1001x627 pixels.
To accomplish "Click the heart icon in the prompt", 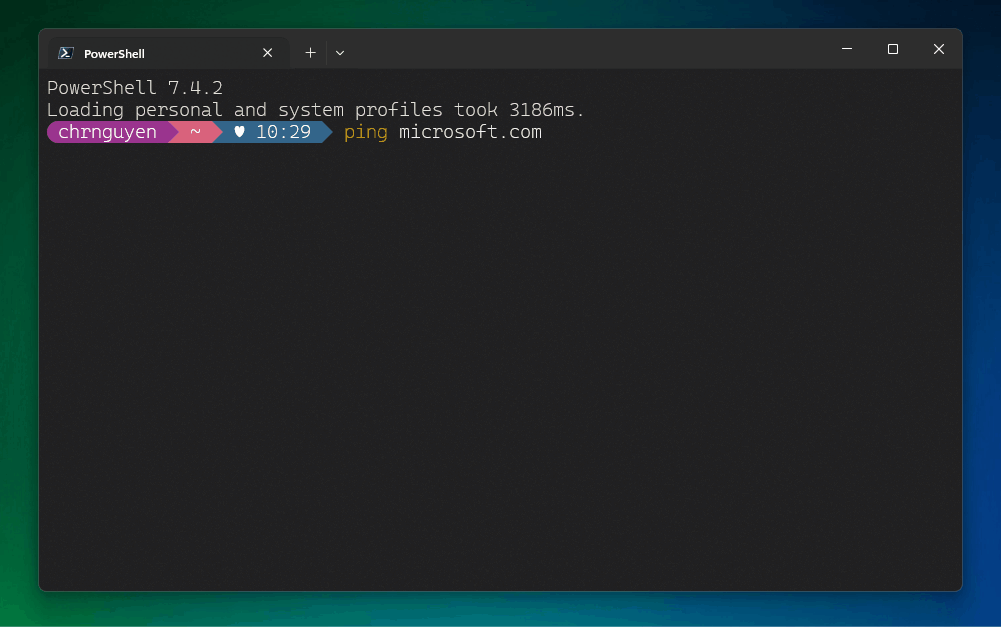I will click(x=239, y=132).
